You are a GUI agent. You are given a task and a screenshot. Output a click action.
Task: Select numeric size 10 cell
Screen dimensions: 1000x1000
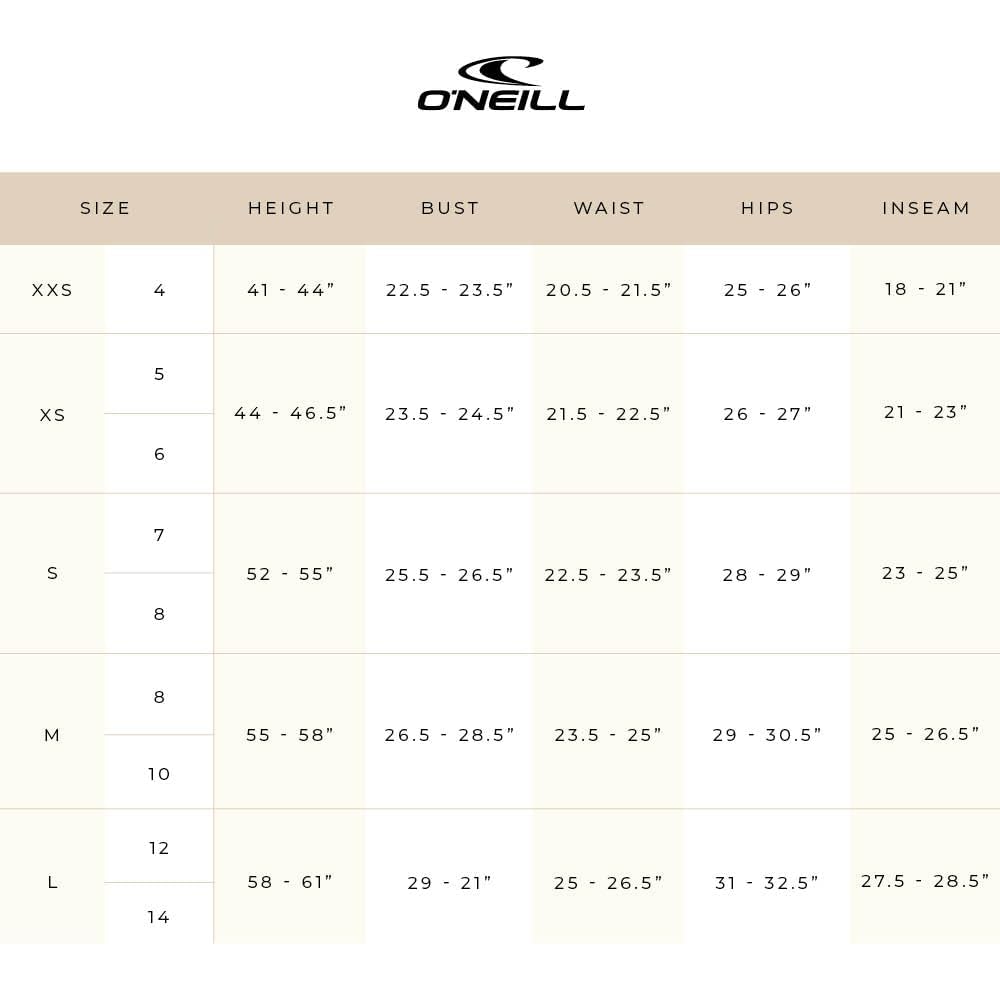pyautogui.click(x=160, y=773)
